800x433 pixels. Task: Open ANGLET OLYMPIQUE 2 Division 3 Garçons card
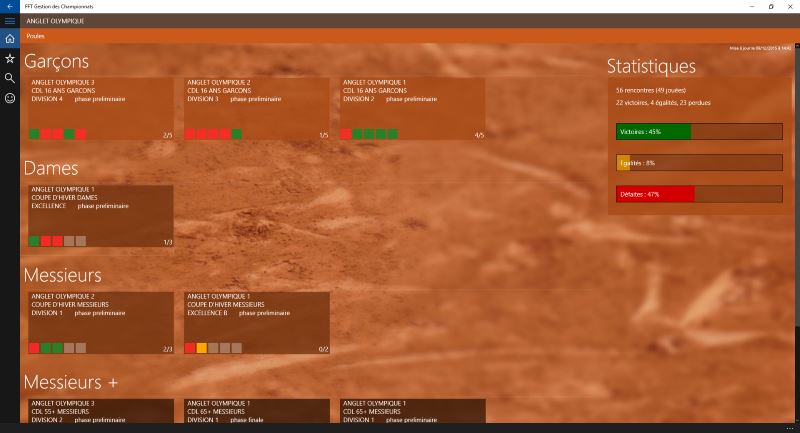(257, 109)
